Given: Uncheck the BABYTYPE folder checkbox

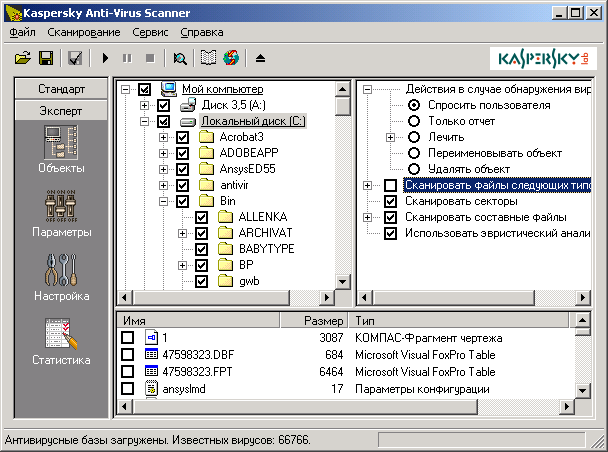Looking at the screenshot, I should click(x=201, y=249).
